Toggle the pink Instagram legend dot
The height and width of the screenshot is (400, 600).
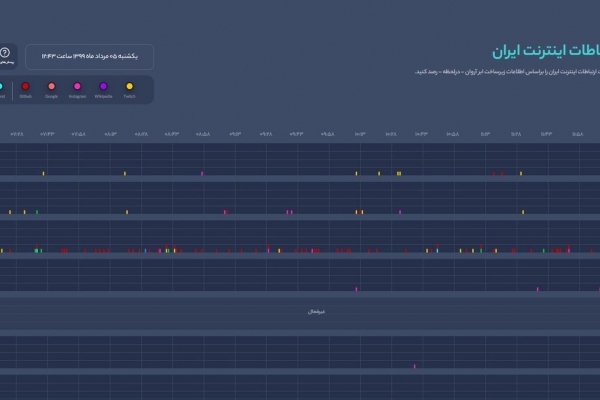pos(77,86)
